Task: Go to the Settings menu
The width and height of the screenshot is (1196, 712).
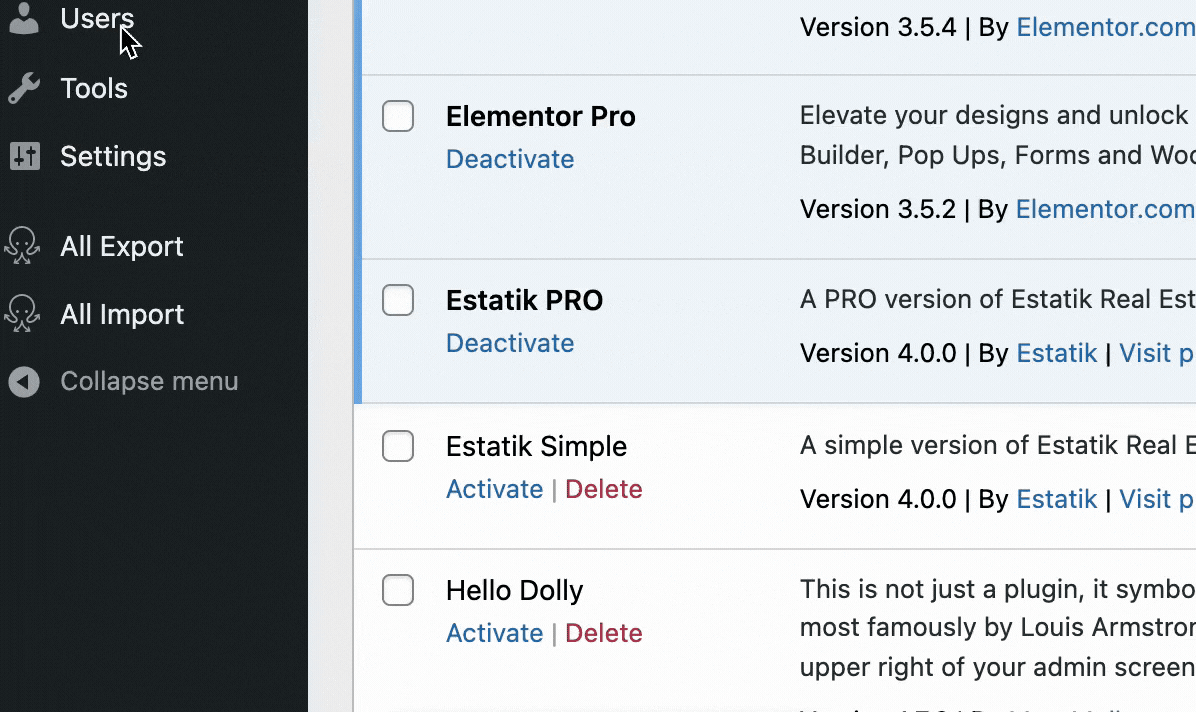Action: (113, 157)
